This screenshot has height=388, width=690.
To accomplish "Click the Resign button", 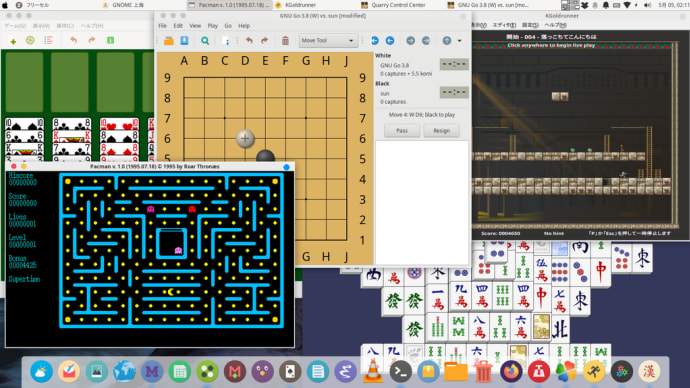I will 441,131.
